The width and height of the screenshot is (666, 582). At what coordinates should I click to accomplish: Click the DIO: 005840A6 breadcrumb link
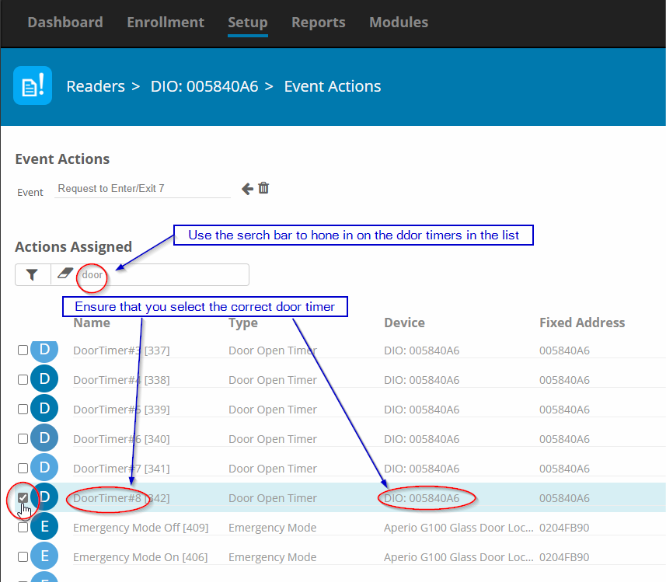204,87
